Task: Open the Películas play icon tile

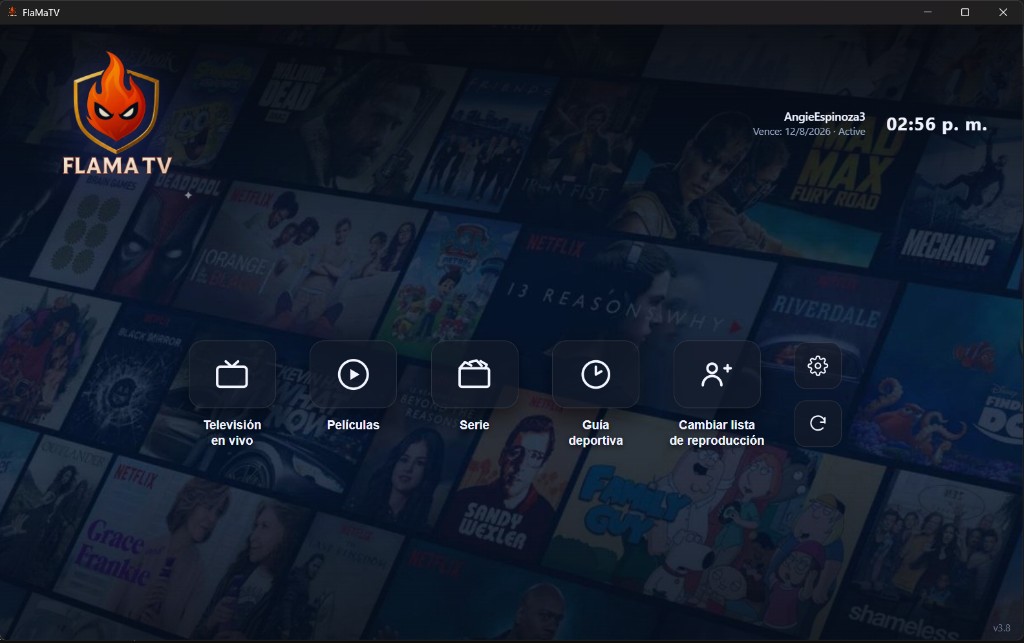Action: (x=353, y=374)
